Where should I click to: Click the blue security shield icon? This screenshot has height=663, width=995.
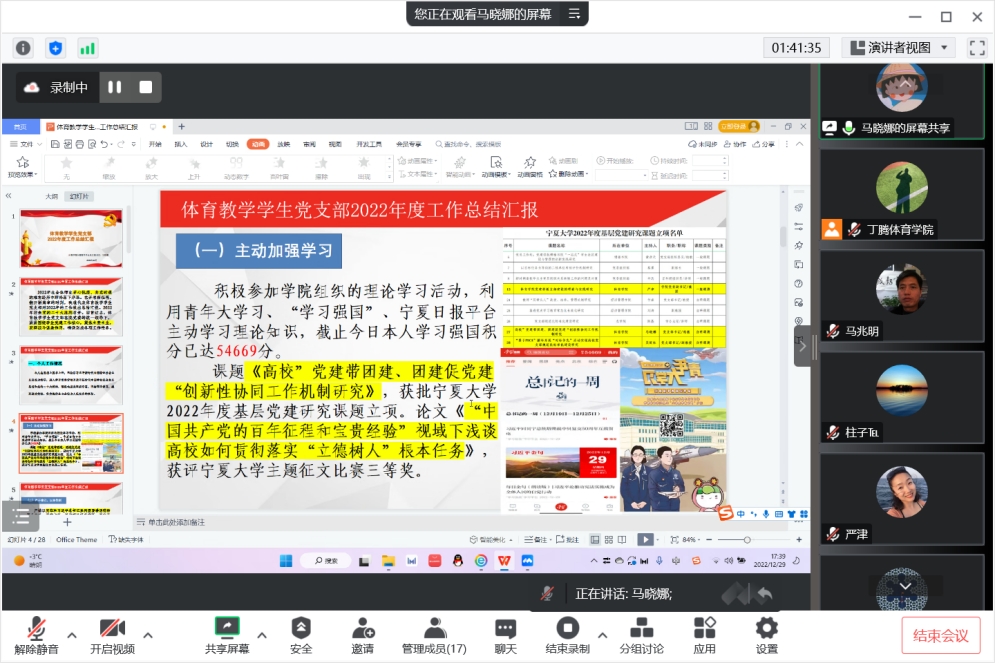(x=55, y=47)
